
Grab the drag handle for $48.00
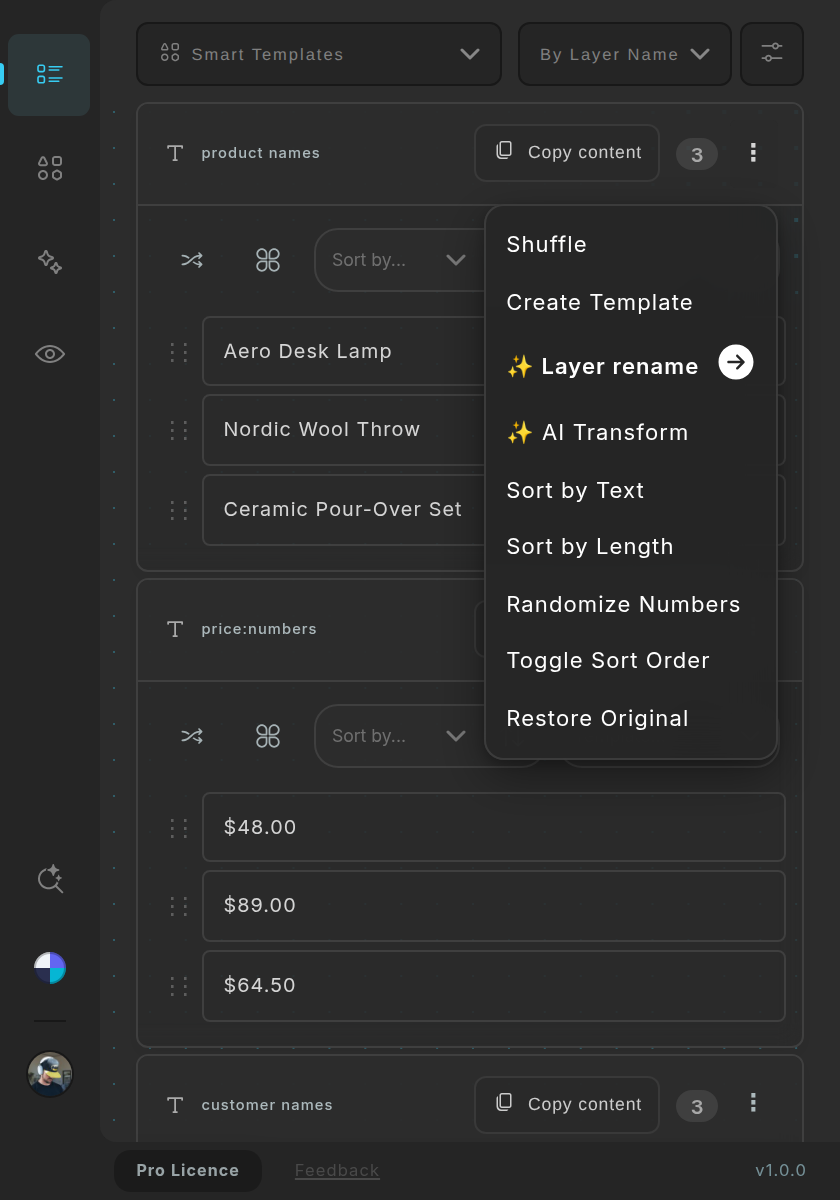pyautogui.click(x=179, y=828)
